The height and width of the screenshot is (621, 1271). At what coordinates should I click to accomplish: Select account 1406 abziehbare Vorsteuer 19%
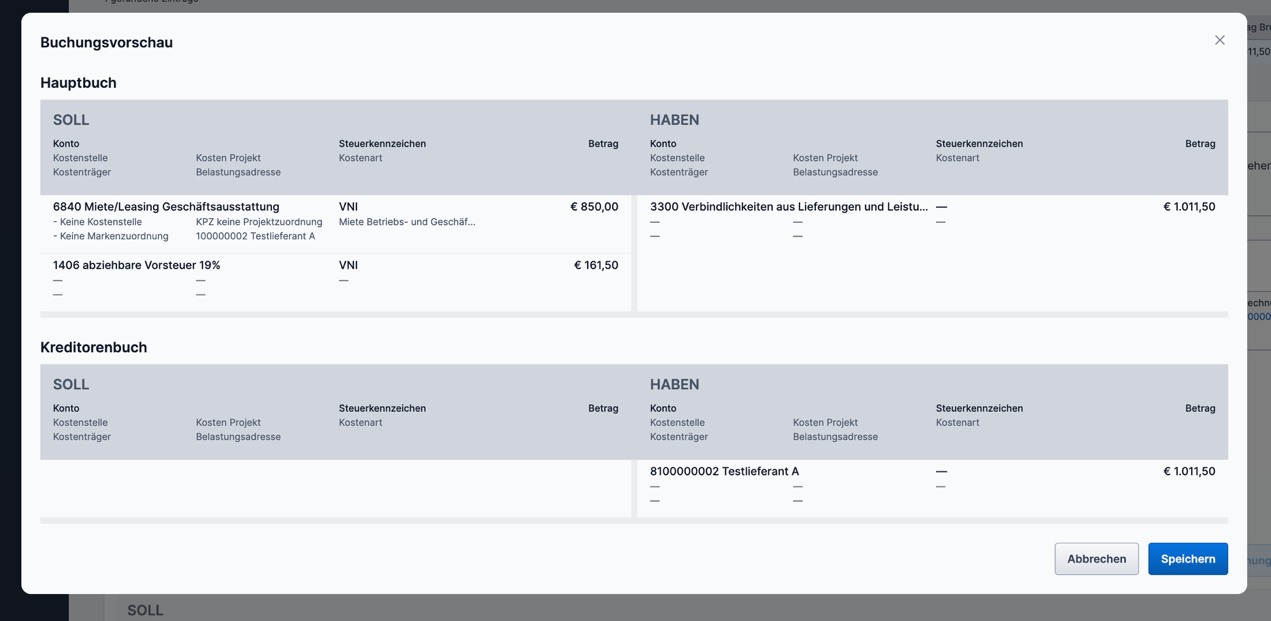137,265
